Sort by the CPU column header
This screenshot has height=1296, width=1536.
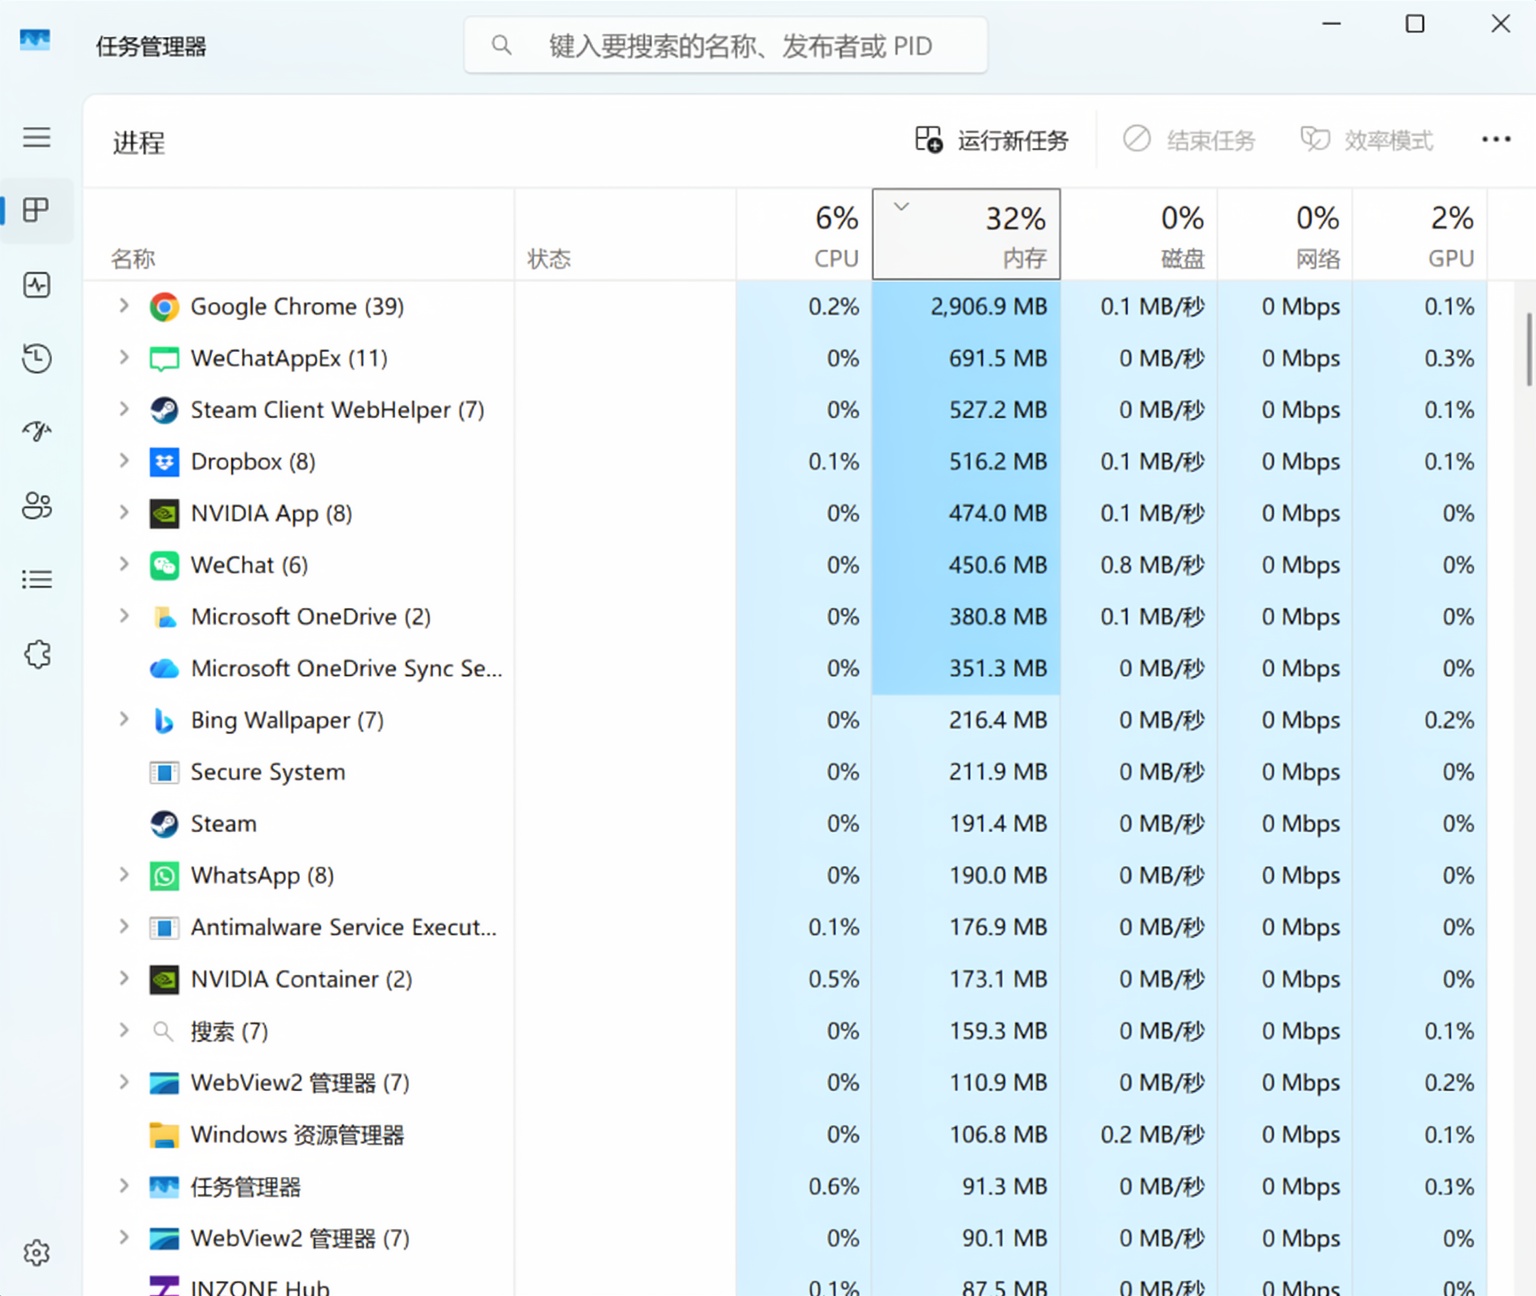[804, 235]
